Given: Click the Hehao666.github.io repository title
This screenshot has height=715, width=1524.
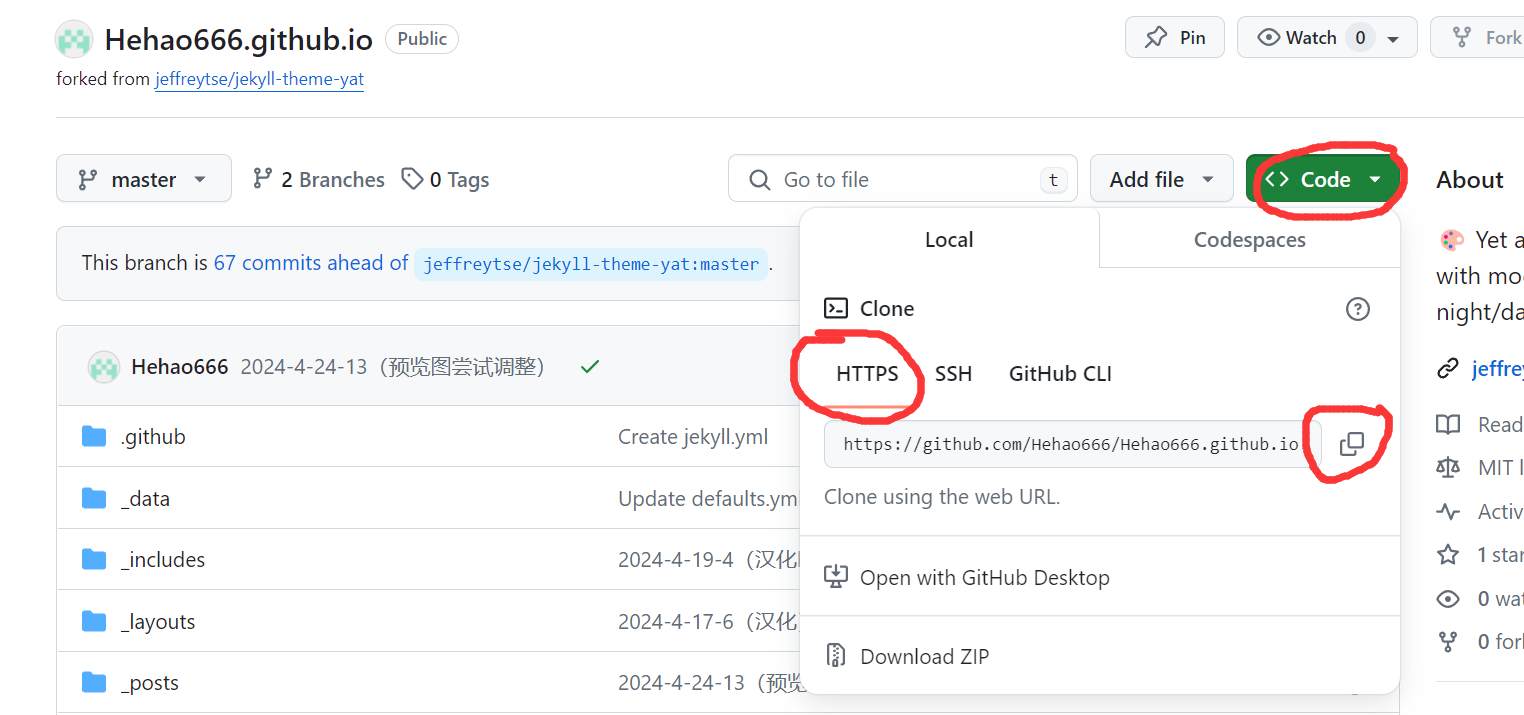Looking at the screenshot, I should (239, 40).
